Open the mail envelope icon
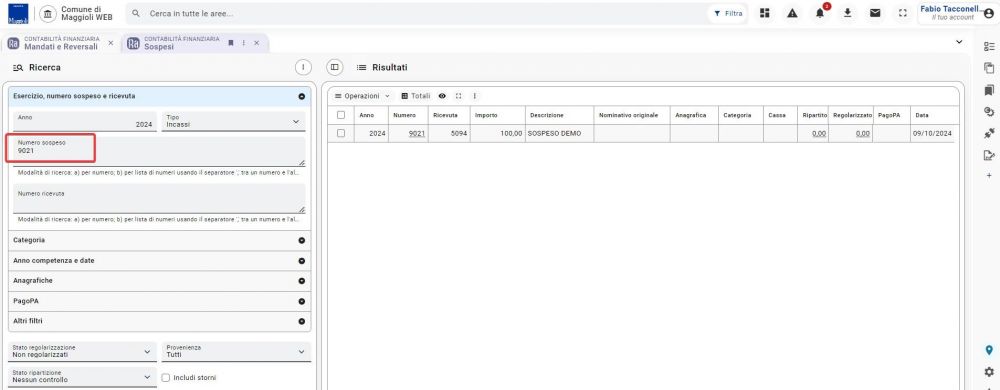 (875, 13)
